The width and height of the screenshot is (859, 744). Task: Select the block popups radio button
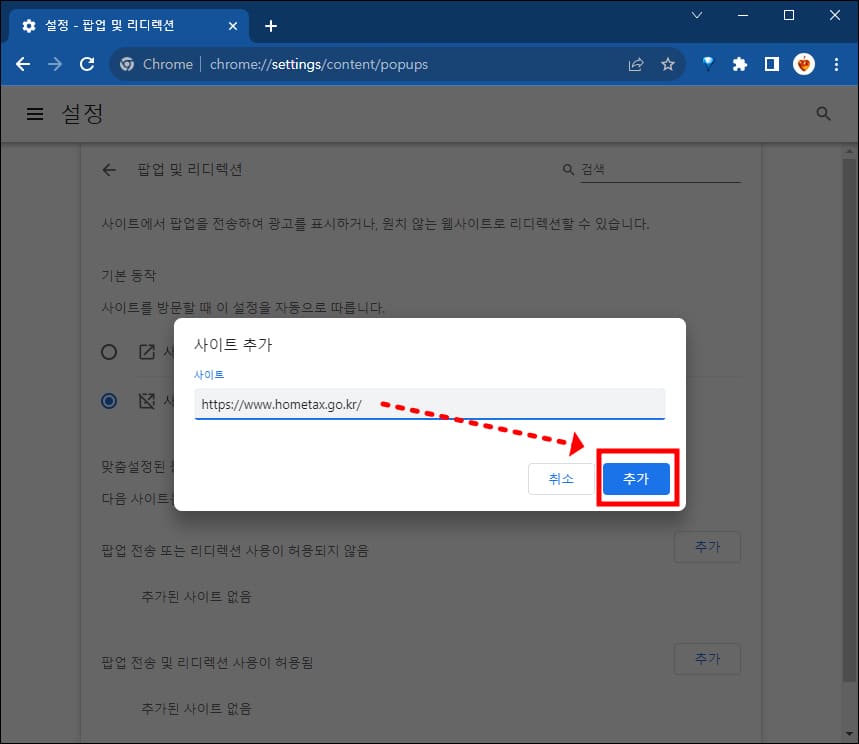[109, 401]
